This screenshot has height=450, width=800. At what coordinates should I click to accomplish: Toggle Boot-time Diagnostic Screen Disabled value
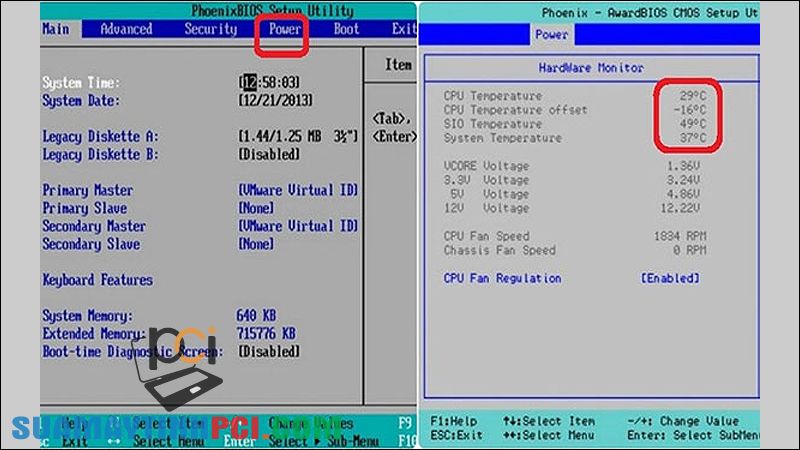269,351
